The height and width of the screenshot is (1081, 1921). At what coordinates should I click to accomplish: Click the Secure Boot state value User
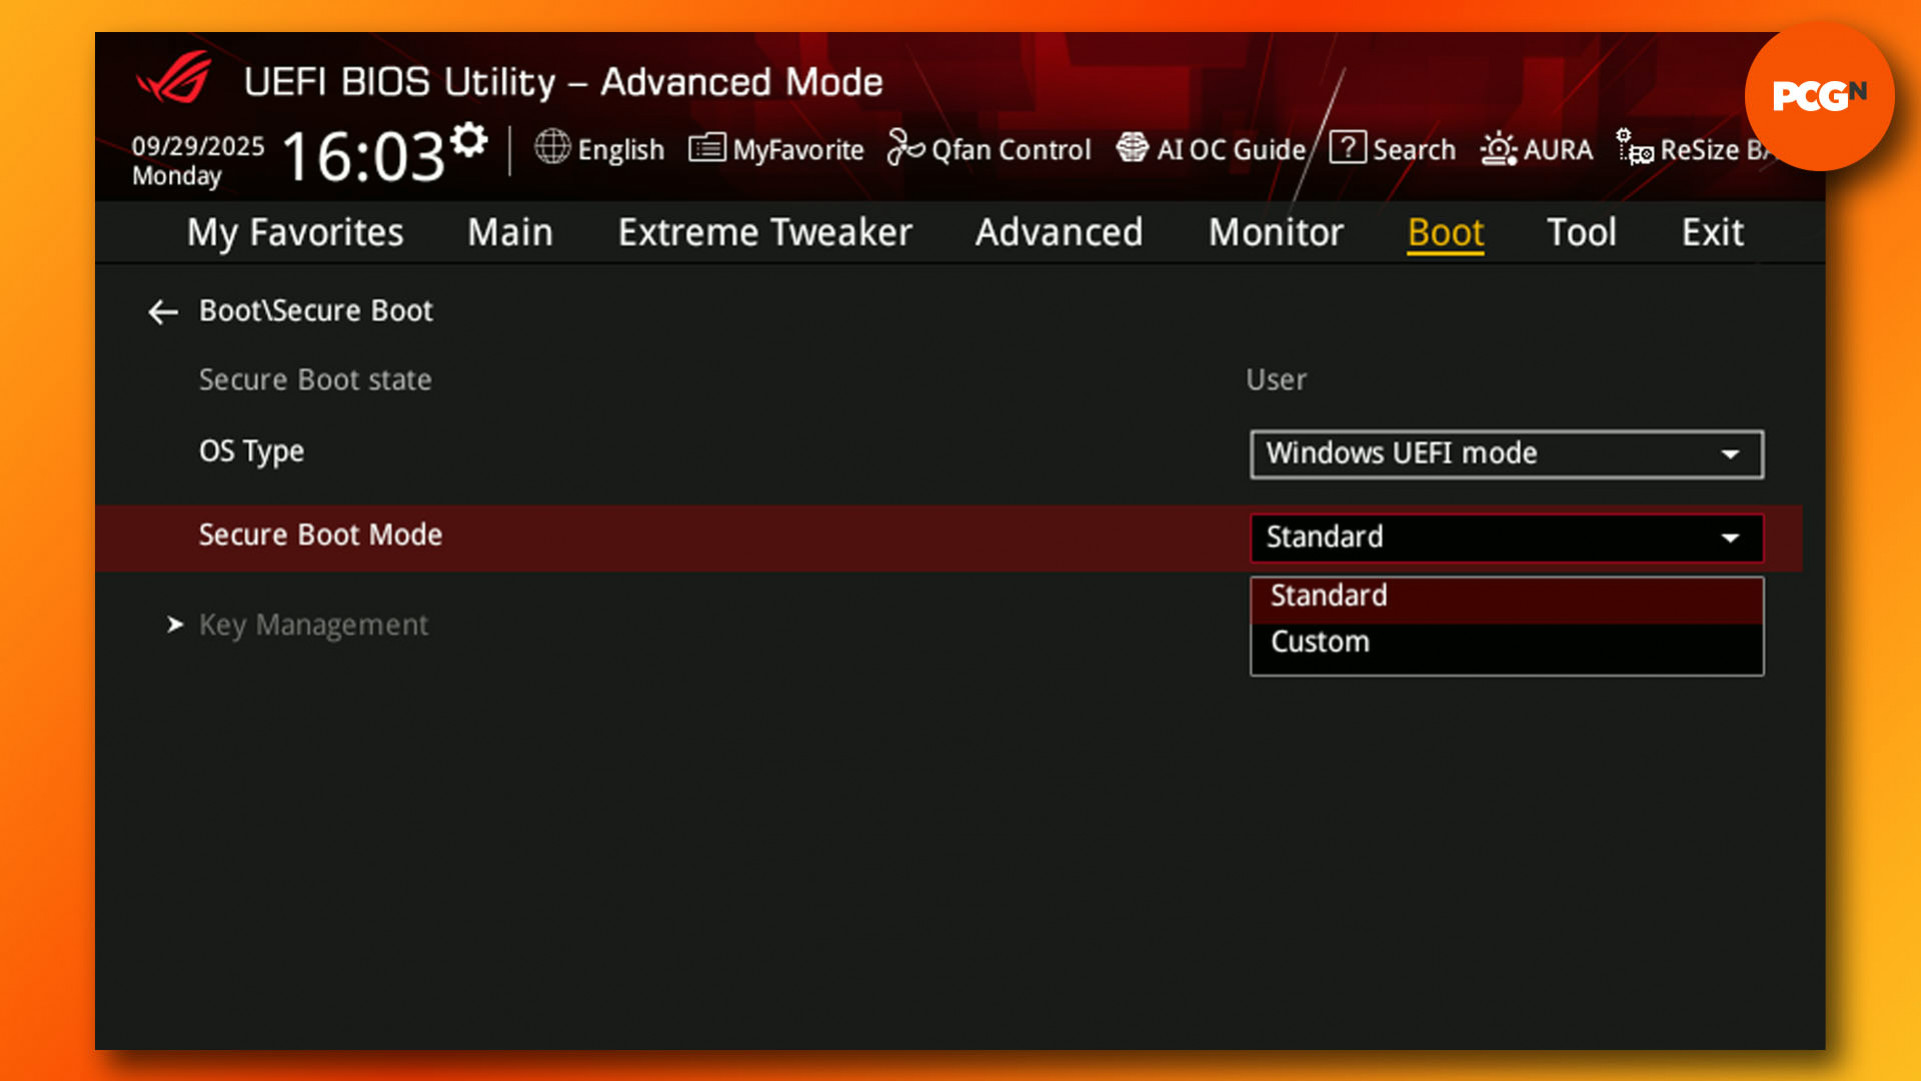tap(1276, 380)
